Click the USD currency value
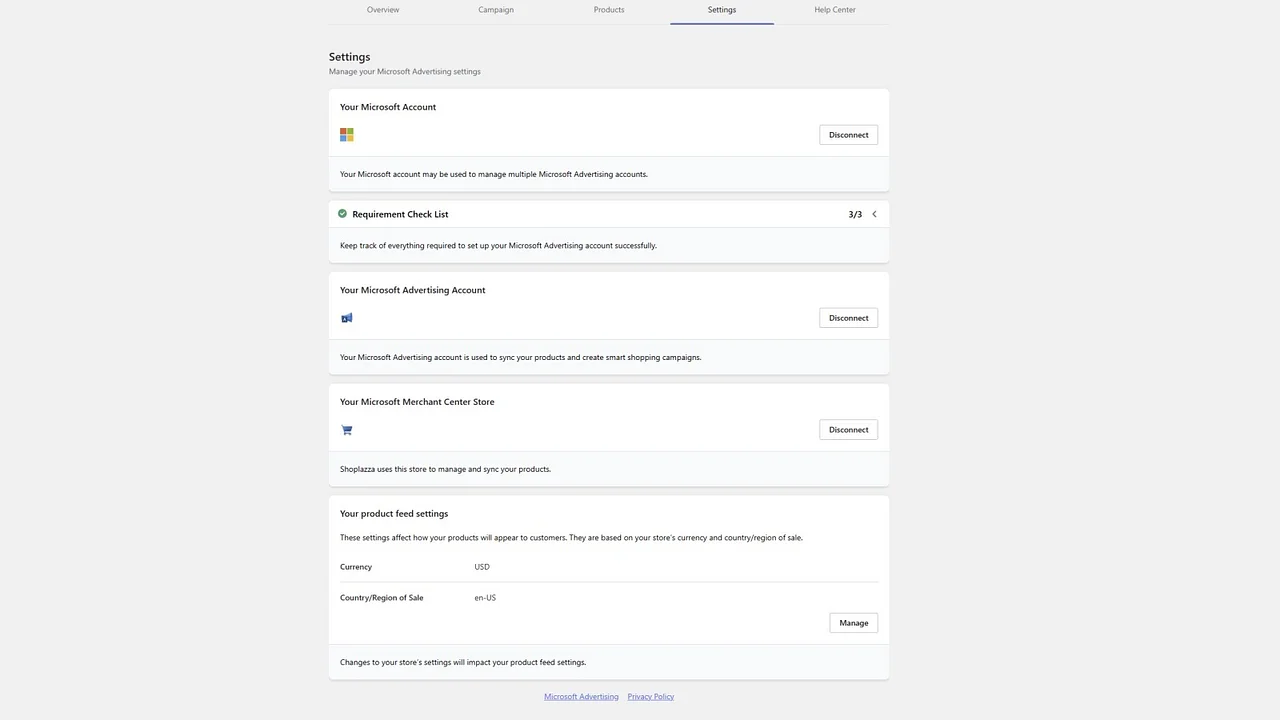The width and height of the screenshot is (1280, 720). coord(482,566)
